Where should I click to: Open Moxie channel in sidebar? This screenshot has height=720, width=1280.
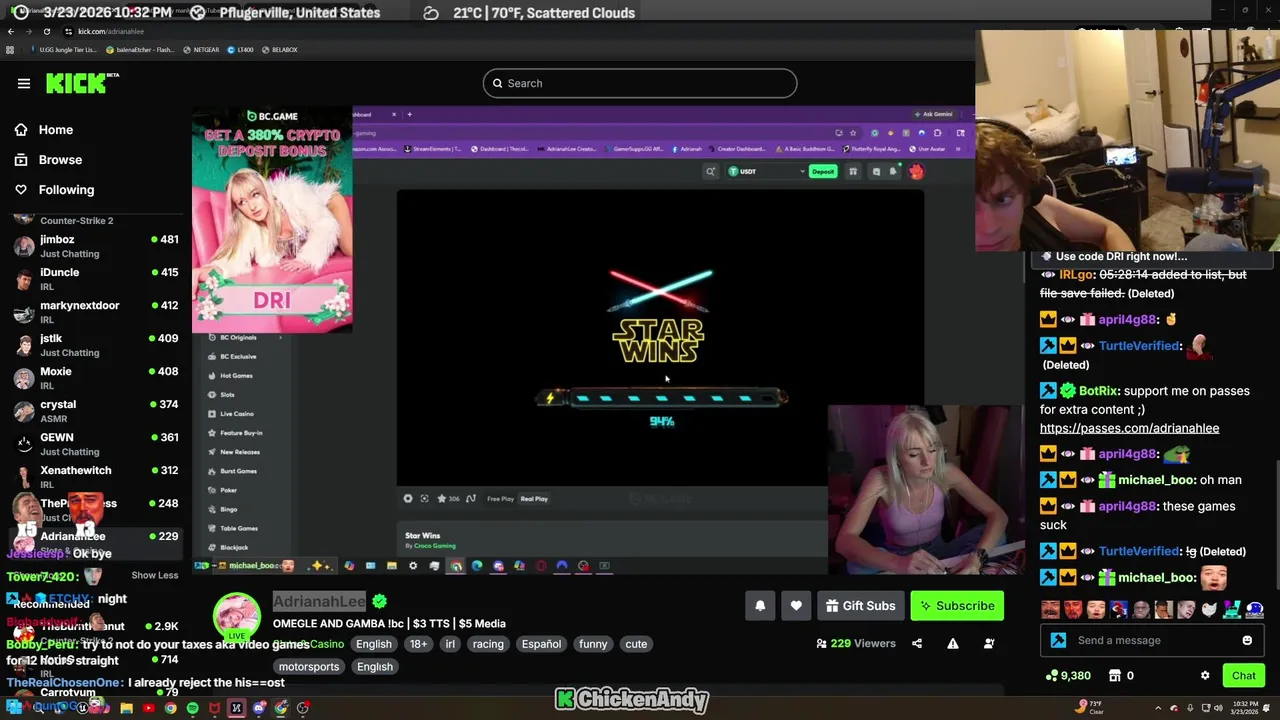click(x=95, y=378)
